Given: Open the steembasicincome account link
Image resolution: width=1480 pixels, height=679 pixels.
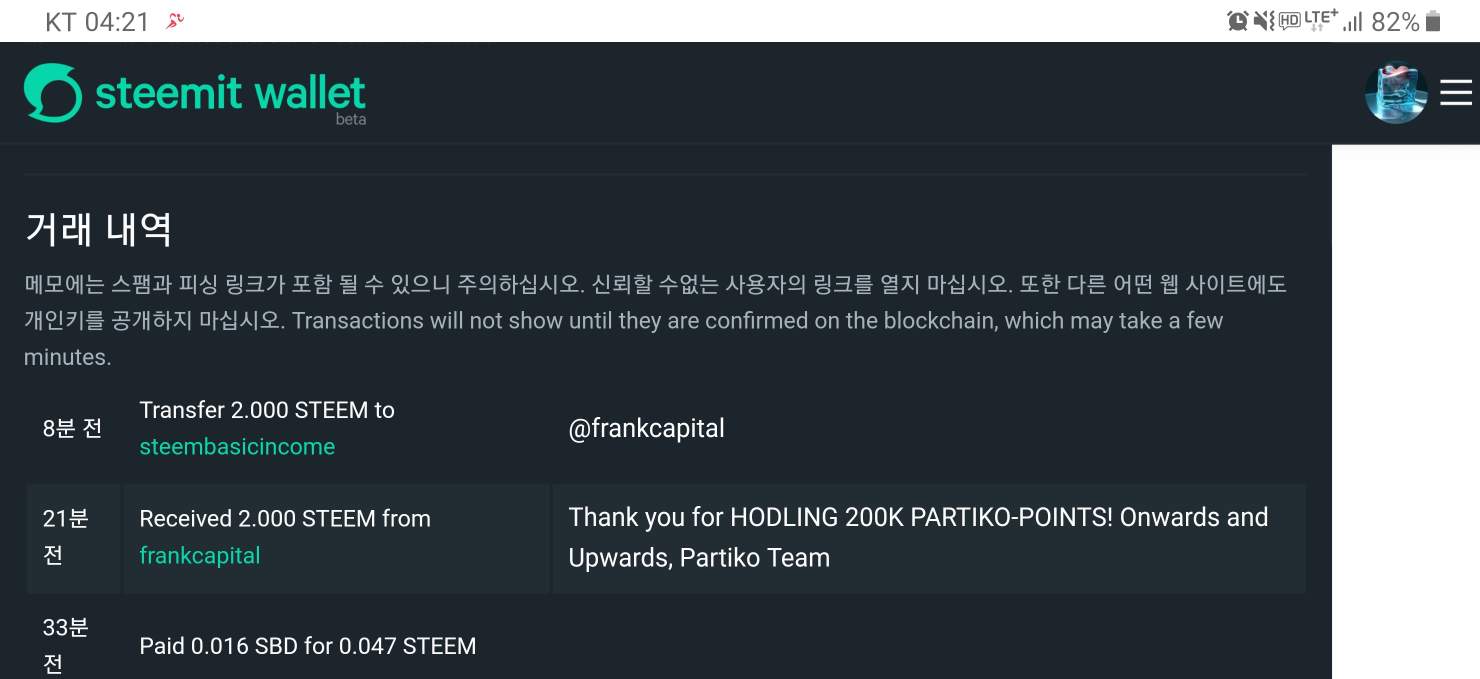Looking at the screenshot, I should [237, 447].
